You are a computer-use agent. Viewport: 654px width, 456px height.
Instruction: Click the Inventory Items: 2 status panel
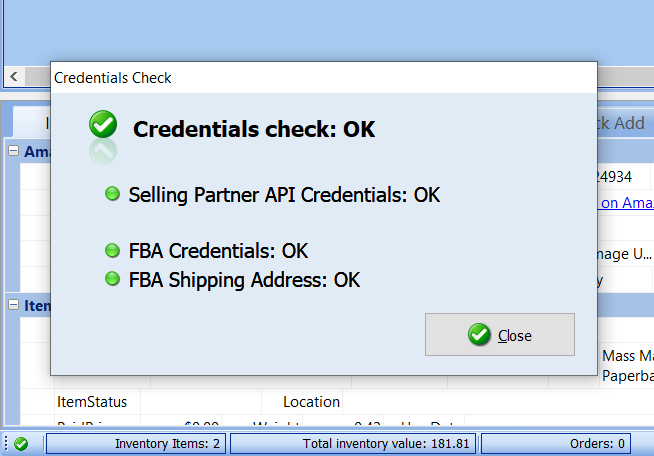click(136, 443)
